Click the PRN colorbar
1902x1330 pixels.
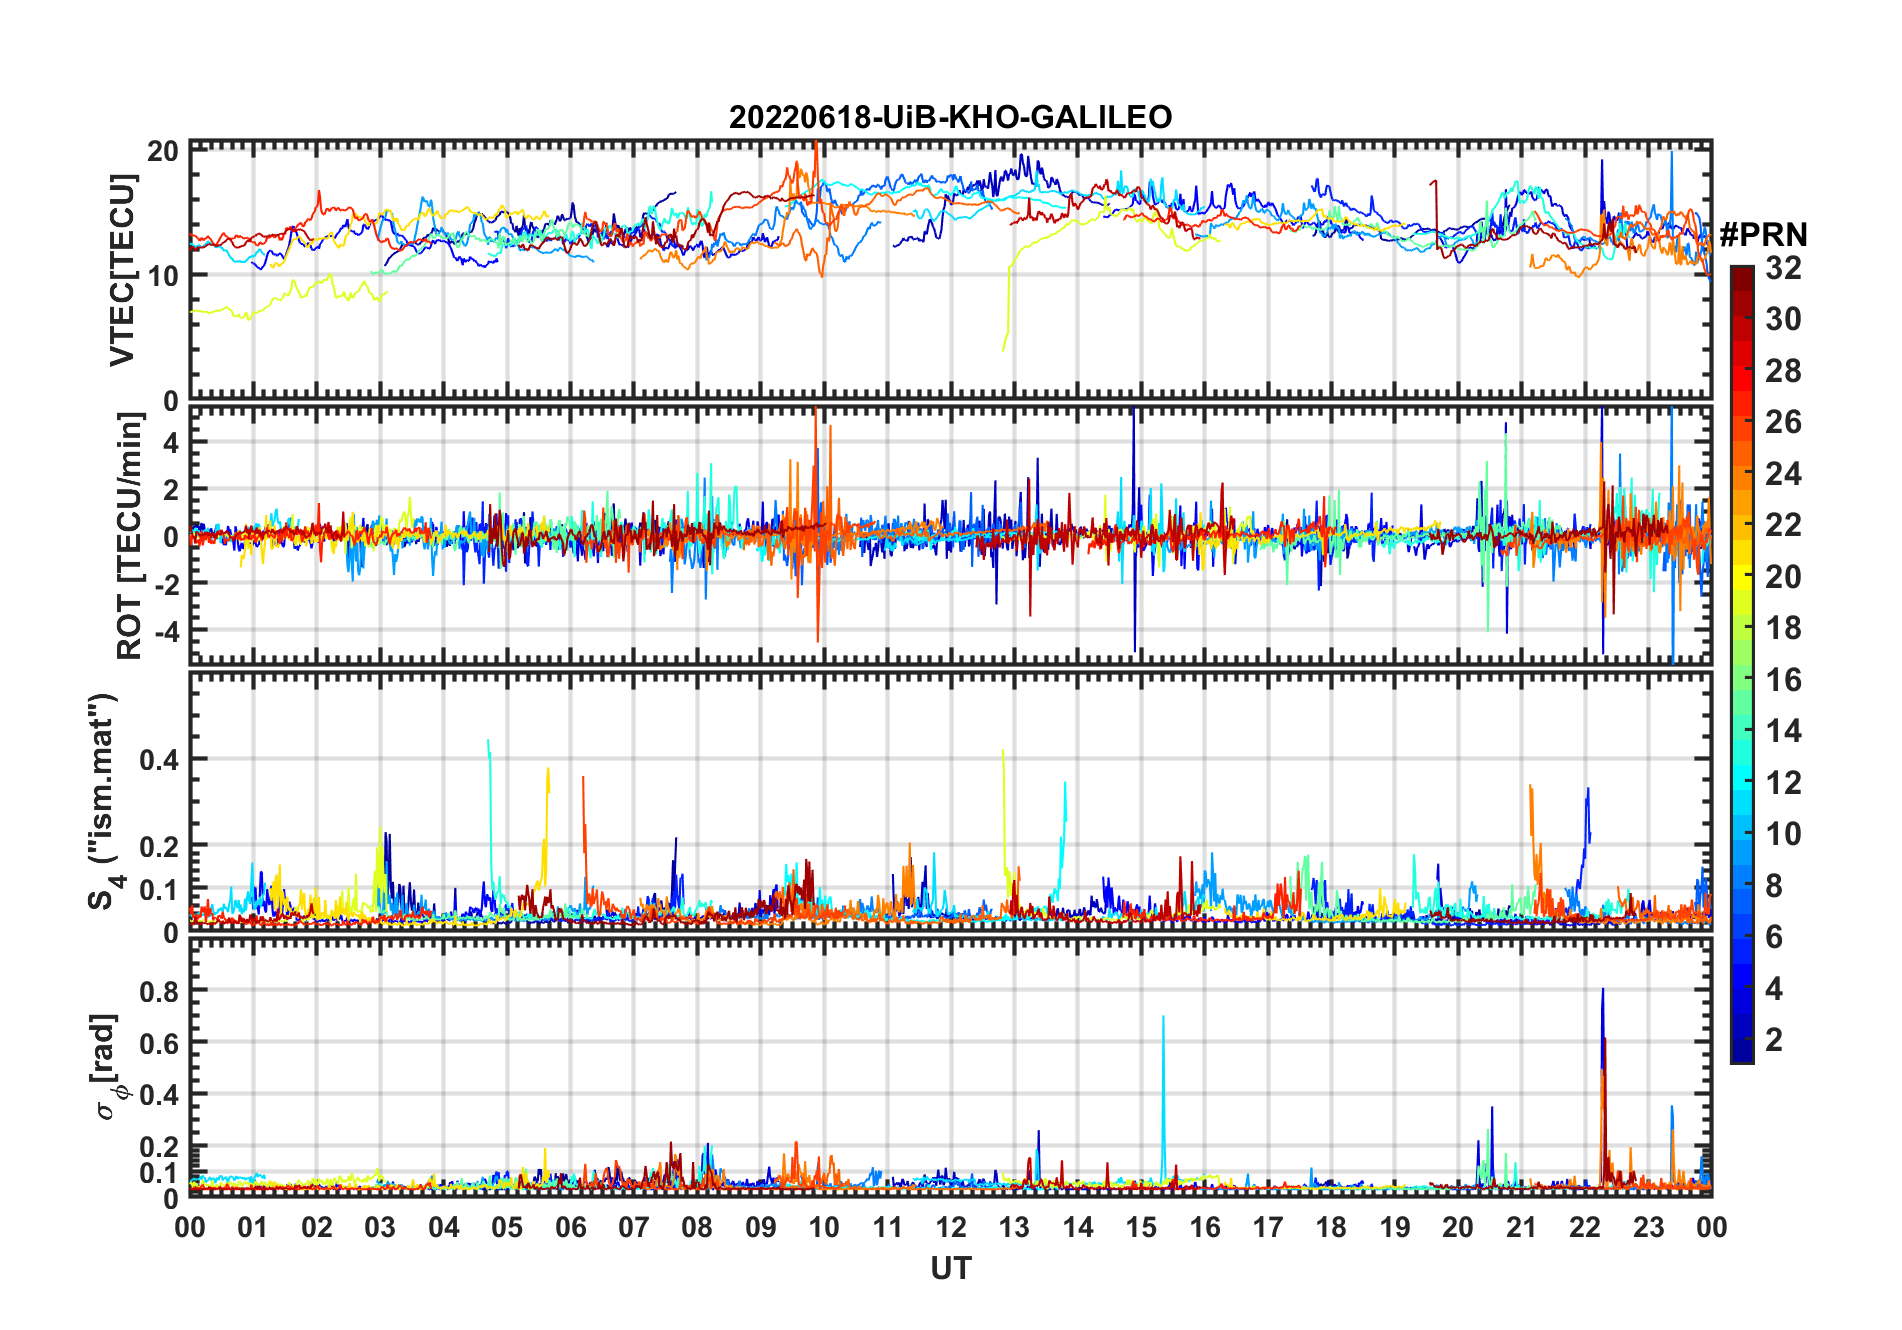[1742, 664]
